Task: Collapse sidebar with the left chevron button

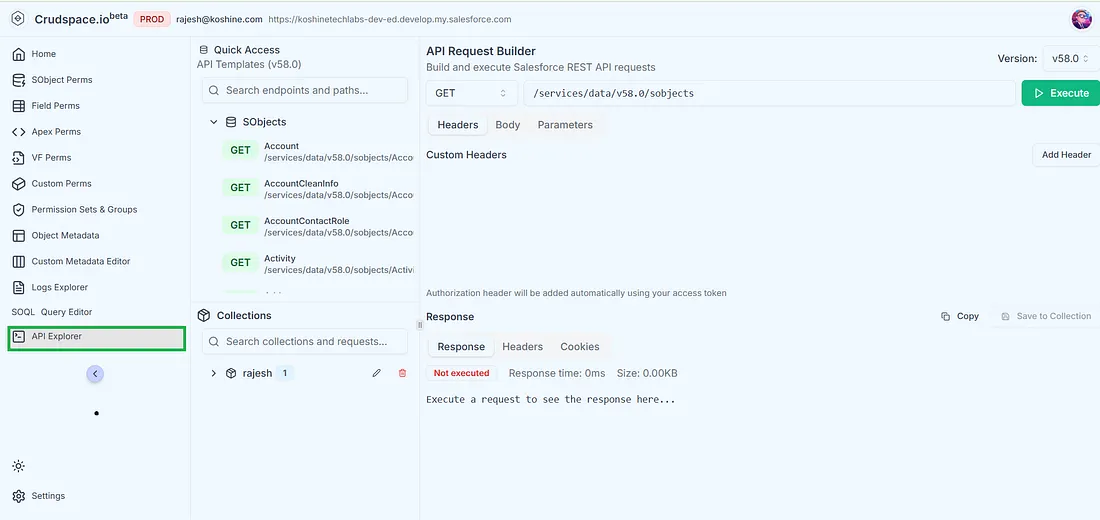Action: tap(95, 374)
